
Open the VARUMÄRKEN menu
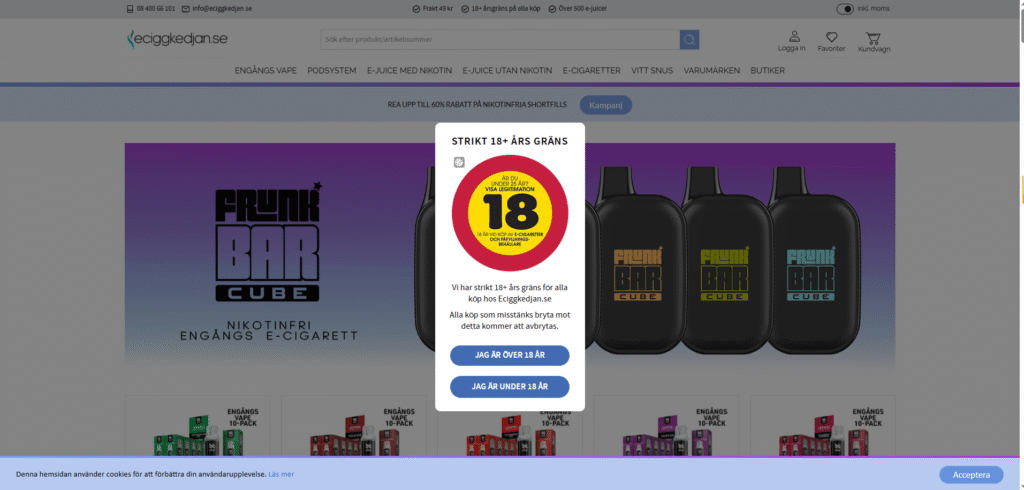(712, 71)
